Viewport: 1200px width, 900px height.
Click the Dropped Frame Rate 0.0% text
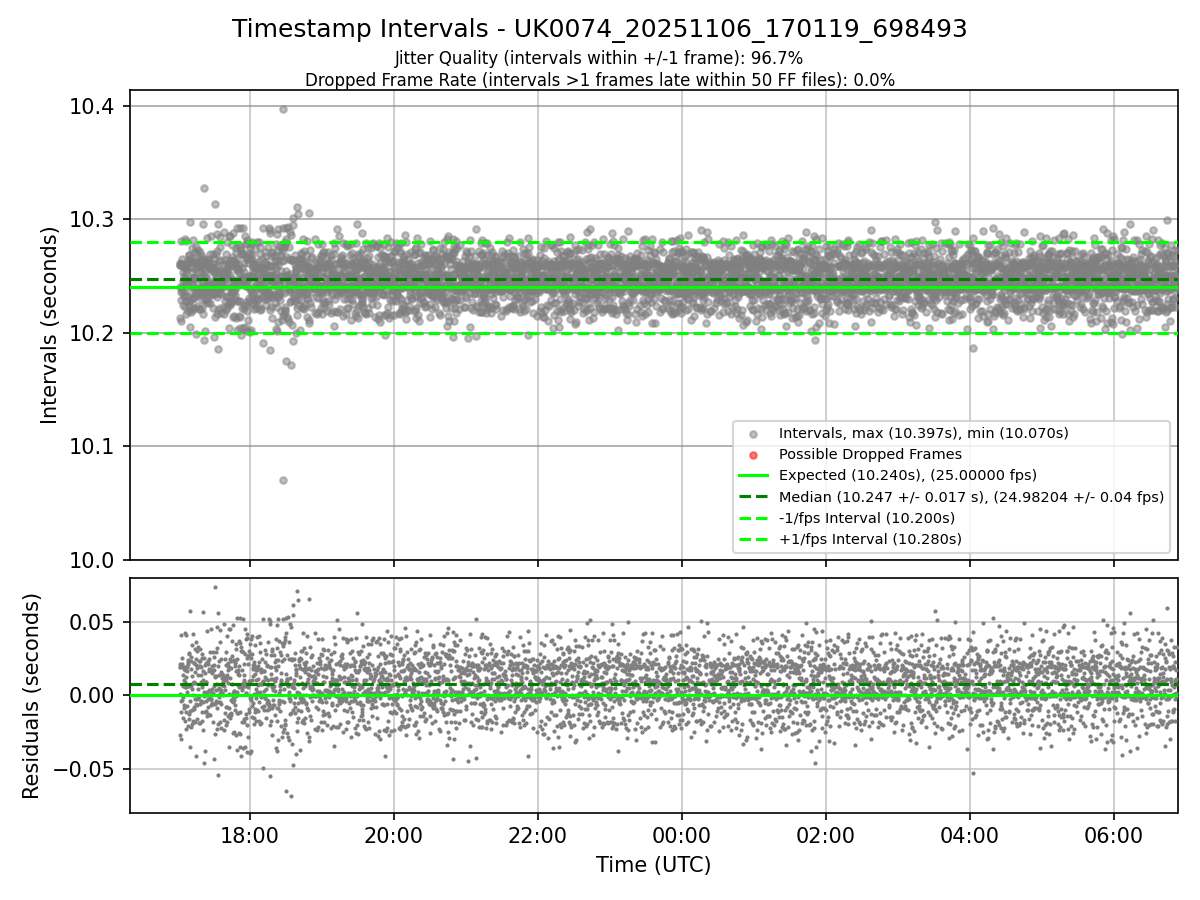coord(599,79)
